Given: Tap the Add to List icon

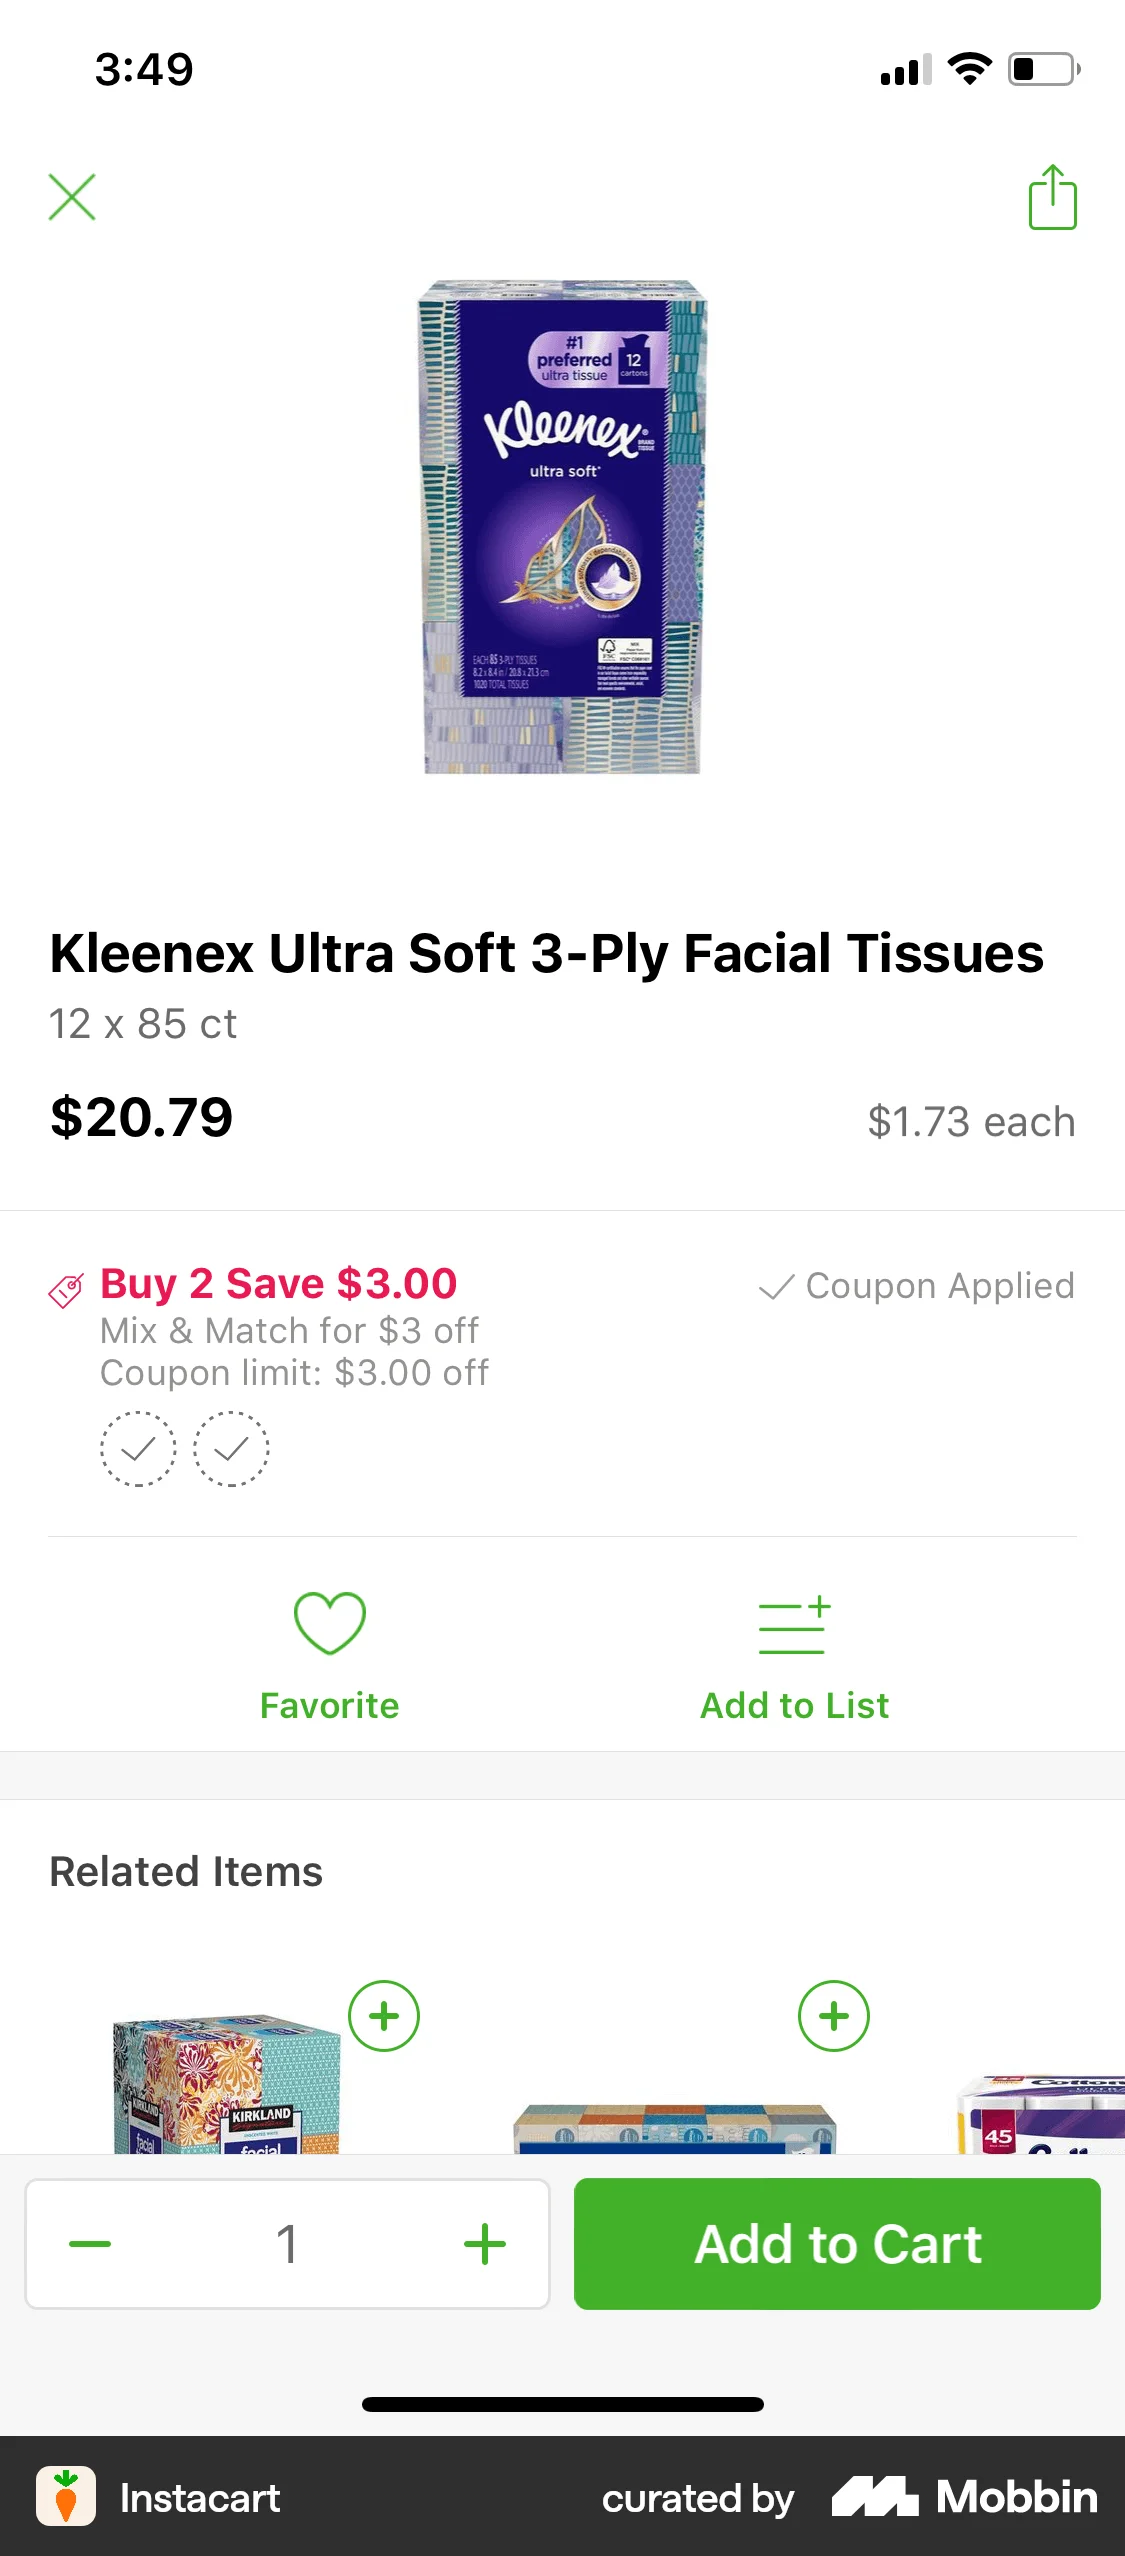Looking at the screenshot, I should (794, 1625).
